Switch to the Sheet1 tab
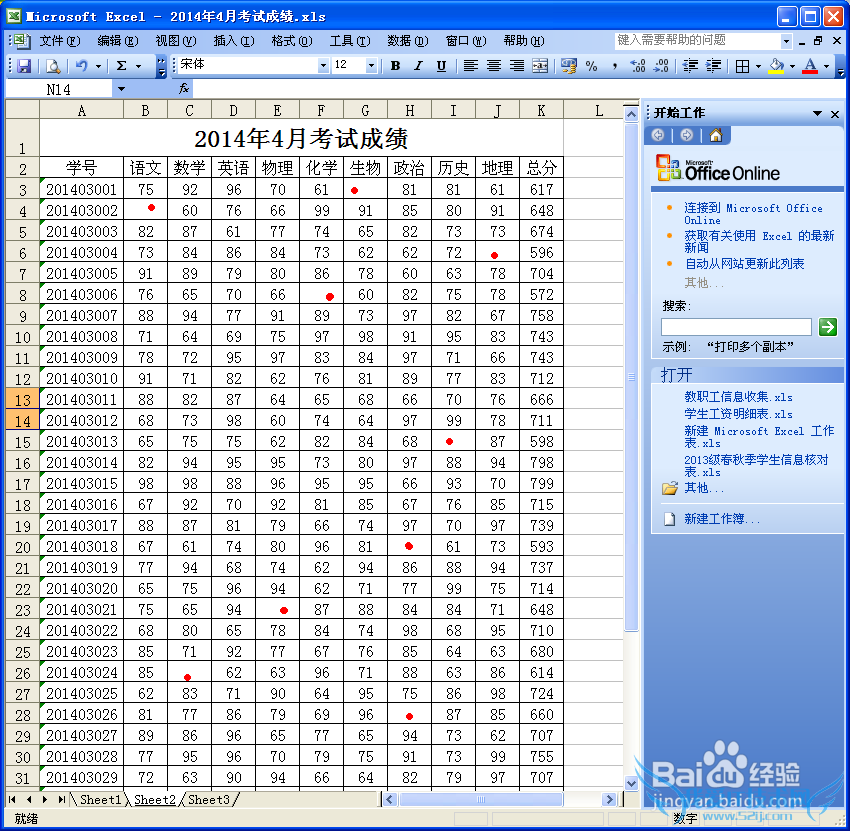 [x=100, y=800]
